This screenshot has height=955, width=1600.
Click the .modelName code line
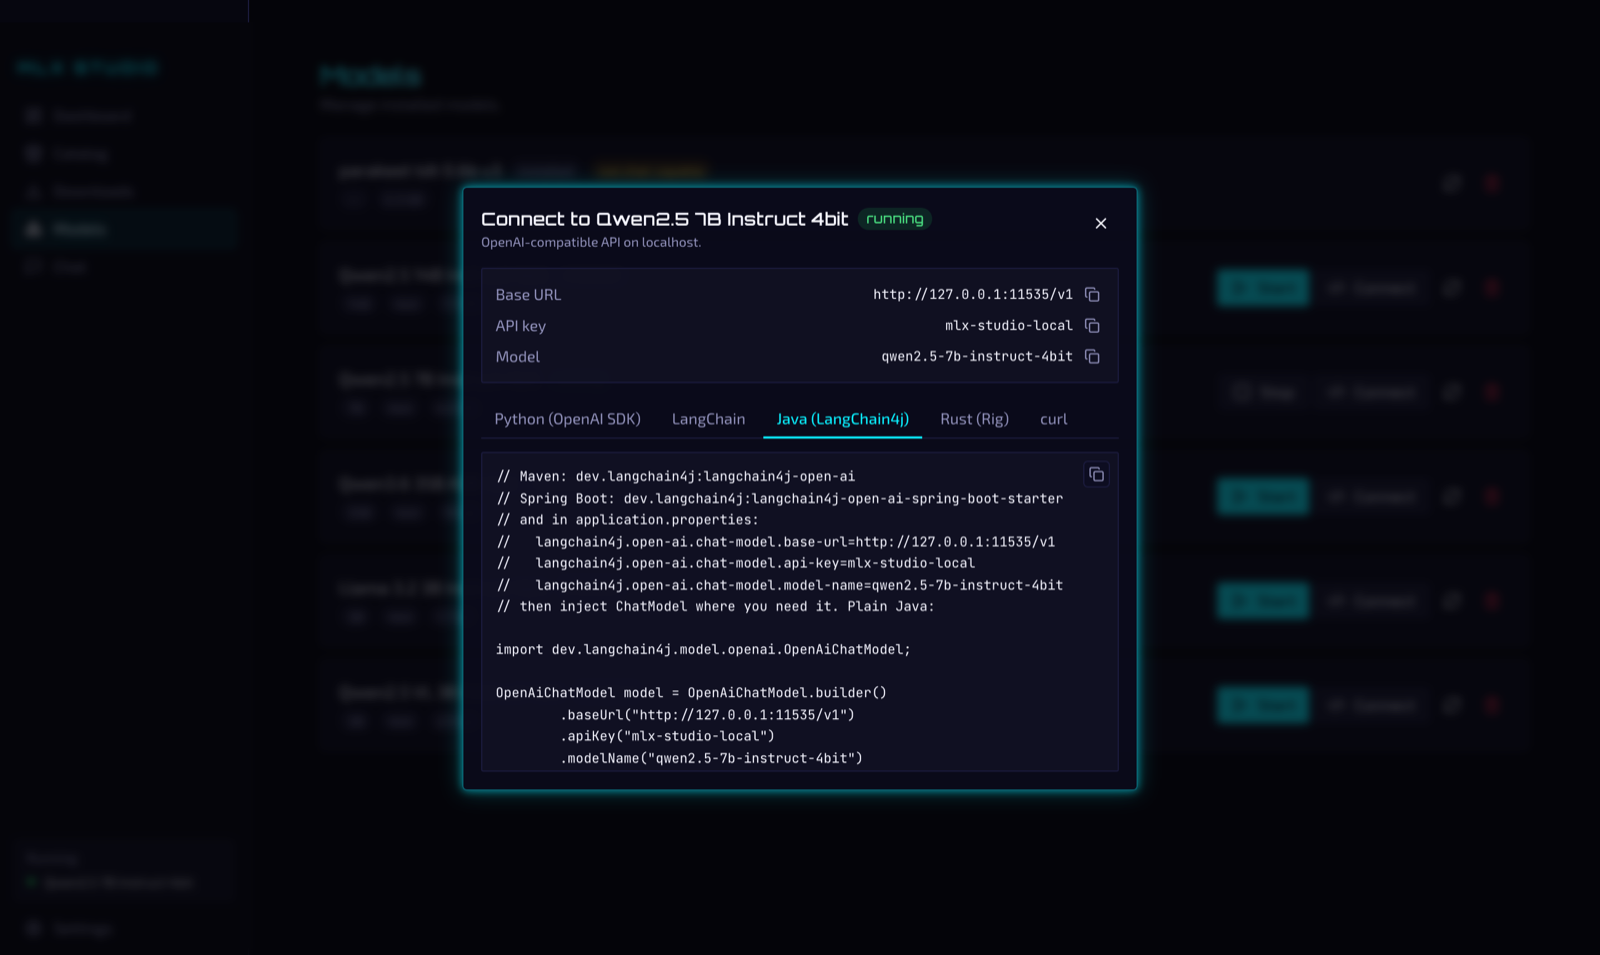point(711,758)
